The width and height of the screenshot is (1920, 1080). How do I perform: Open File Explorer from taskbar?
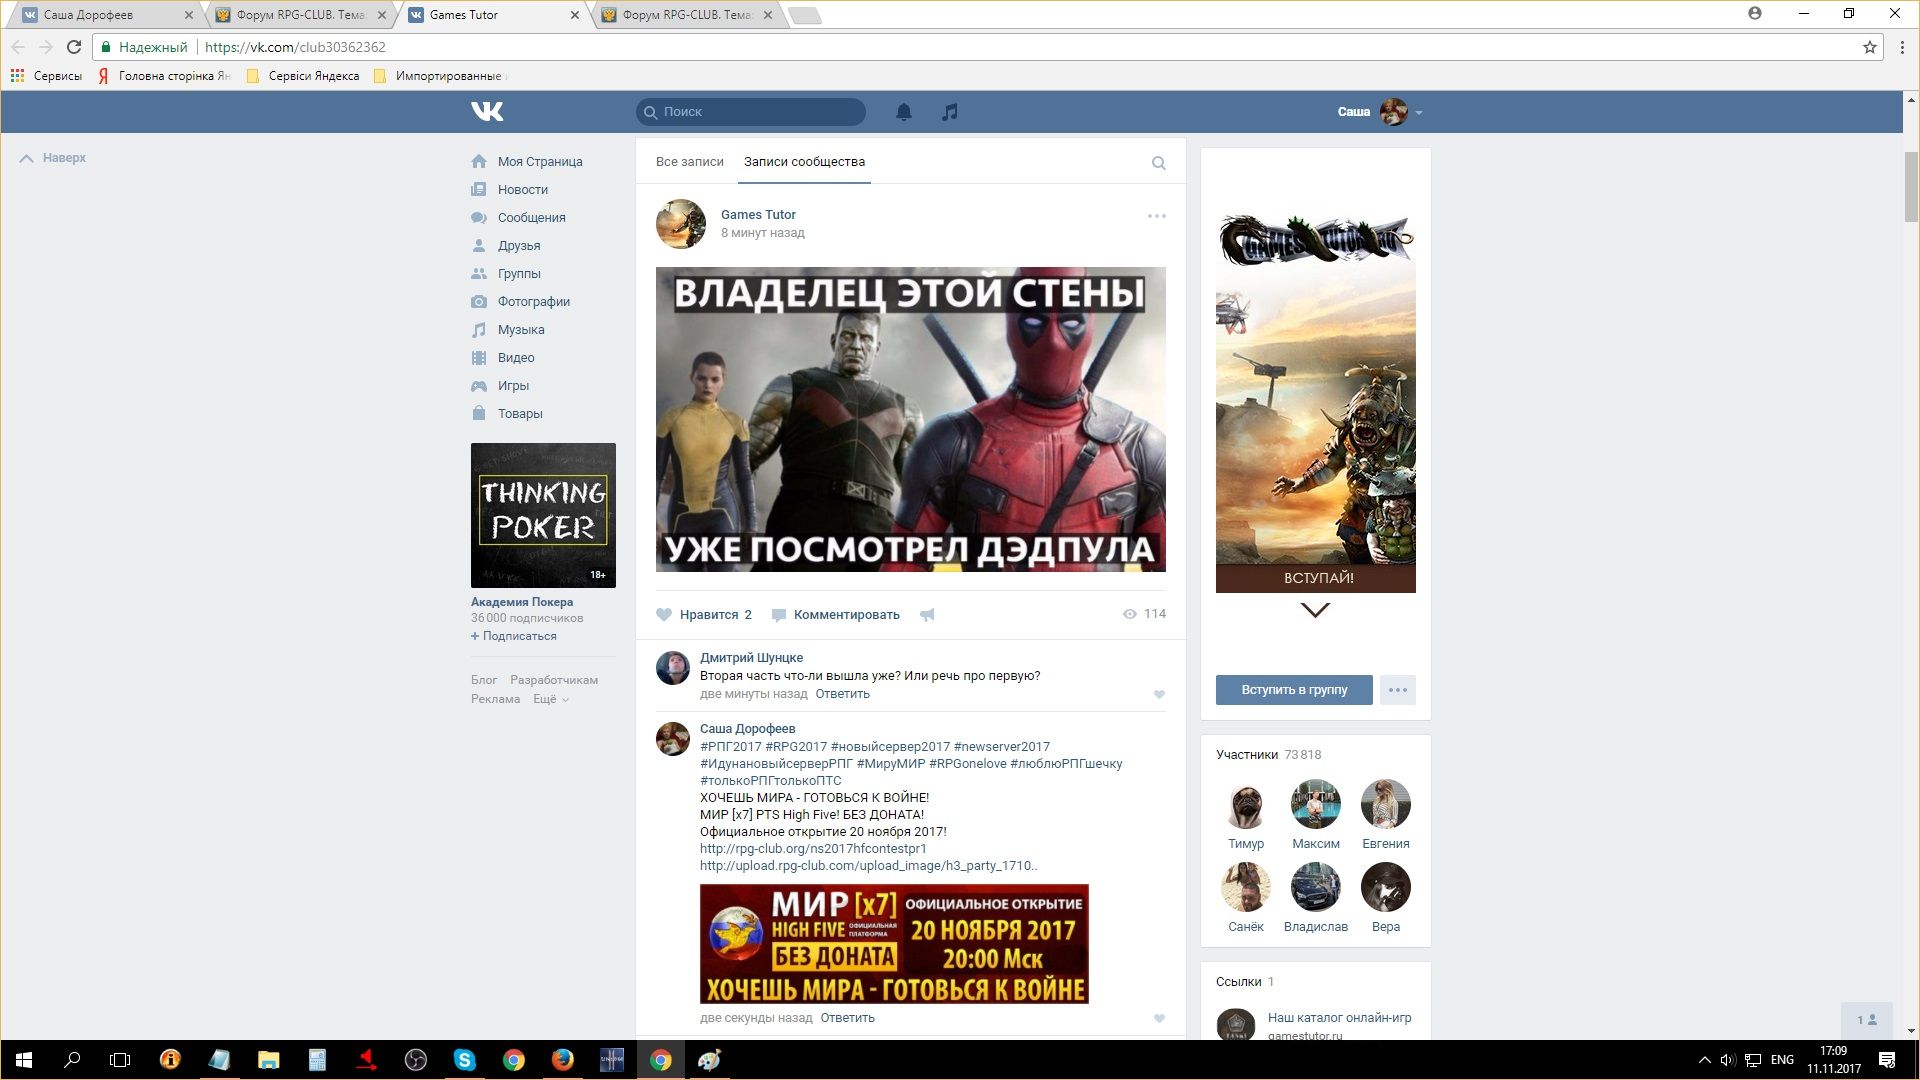268,1060
